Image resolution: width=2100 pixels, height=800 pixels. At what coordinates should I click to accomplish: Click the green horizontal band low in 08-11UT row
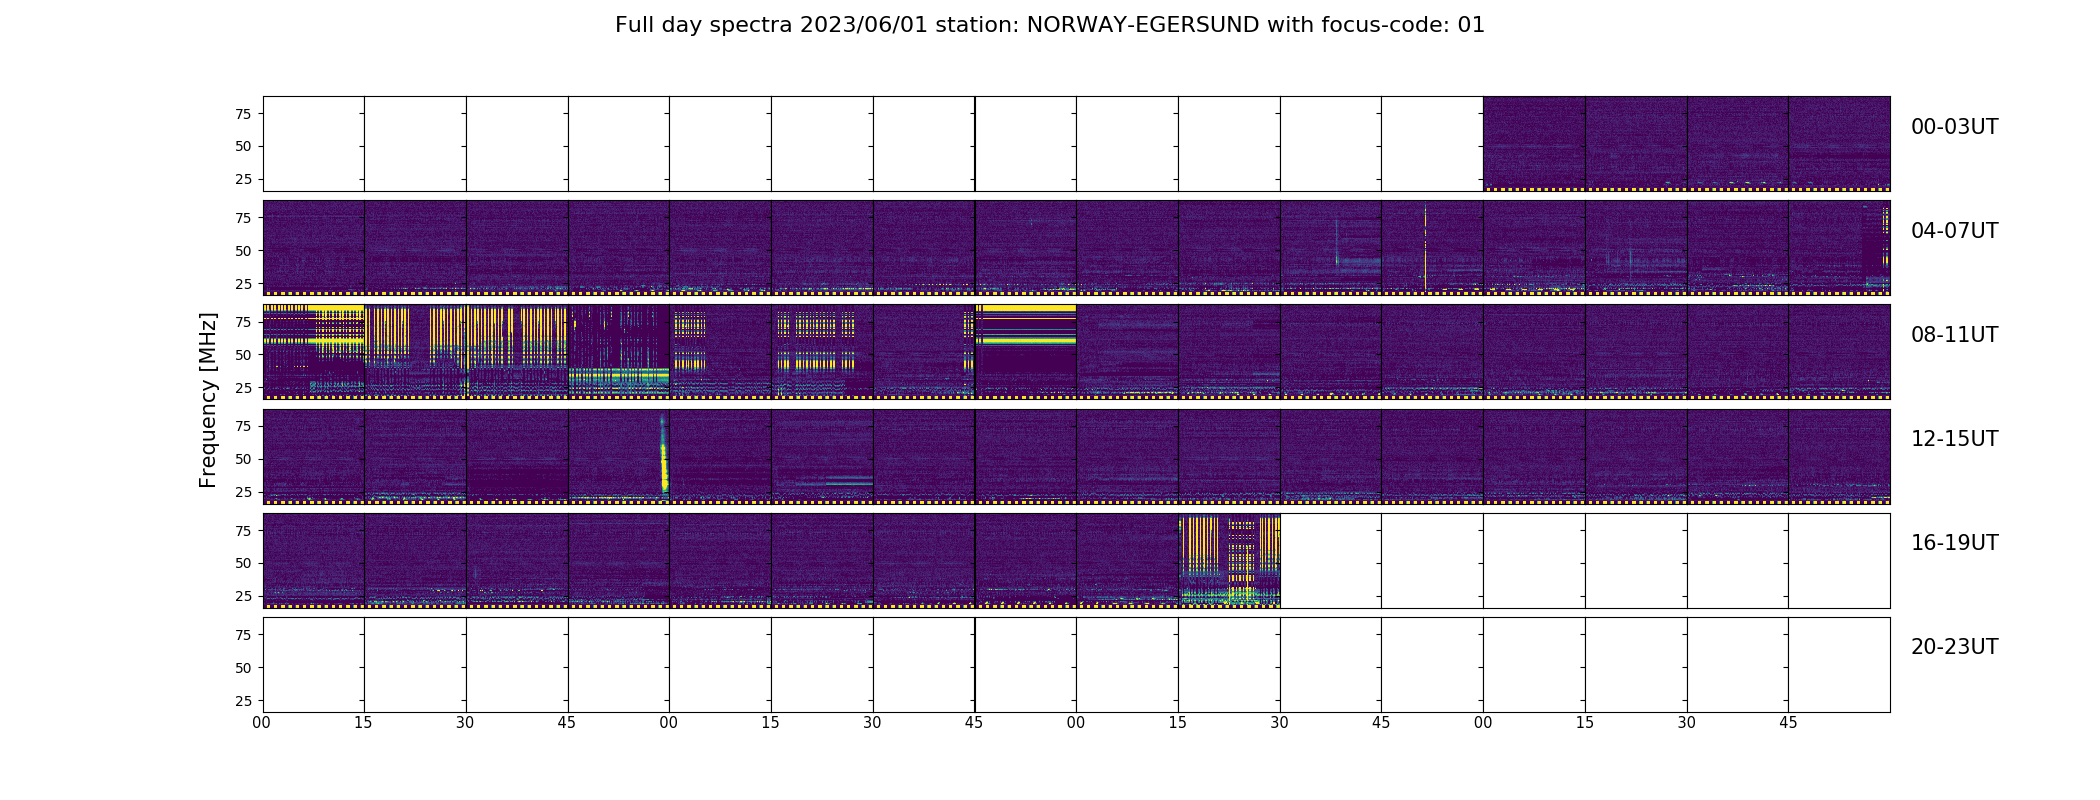619,377
